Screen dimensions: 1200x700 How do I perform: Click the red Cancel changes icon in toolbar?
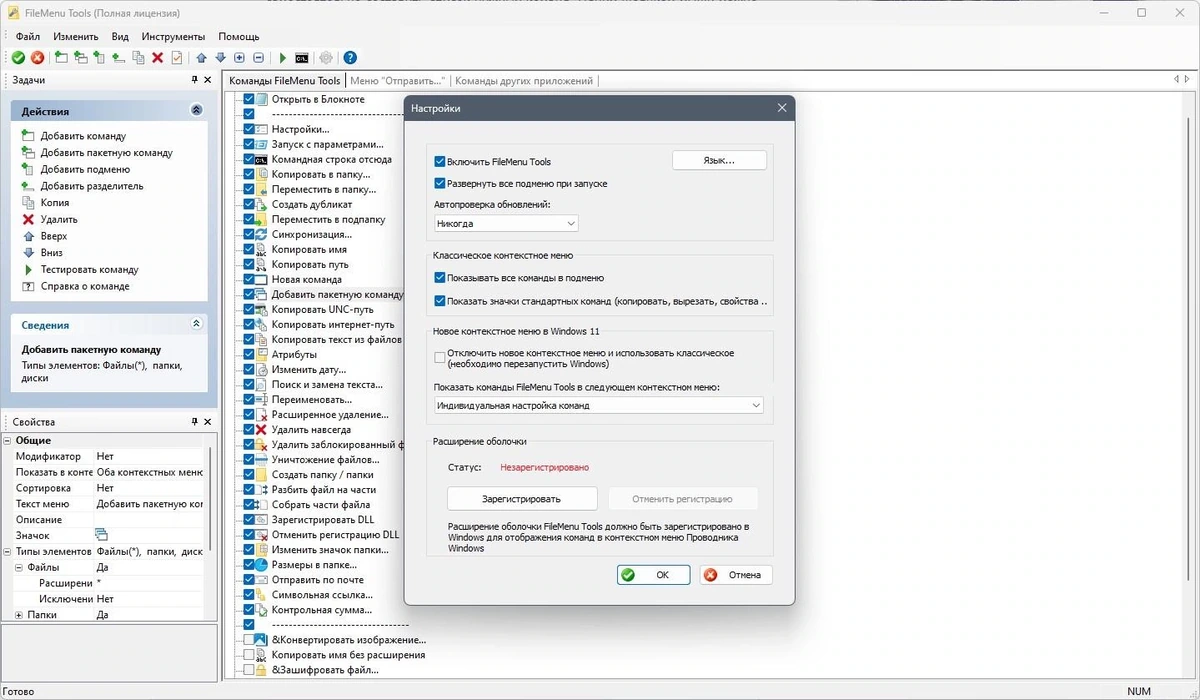click(x=37, y=58)
